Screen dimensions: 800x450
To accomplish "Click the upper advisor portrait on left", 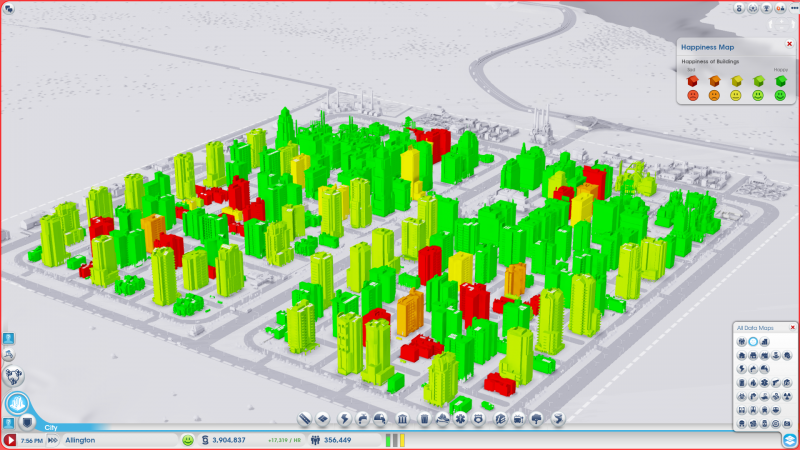I will coord(9,338).
